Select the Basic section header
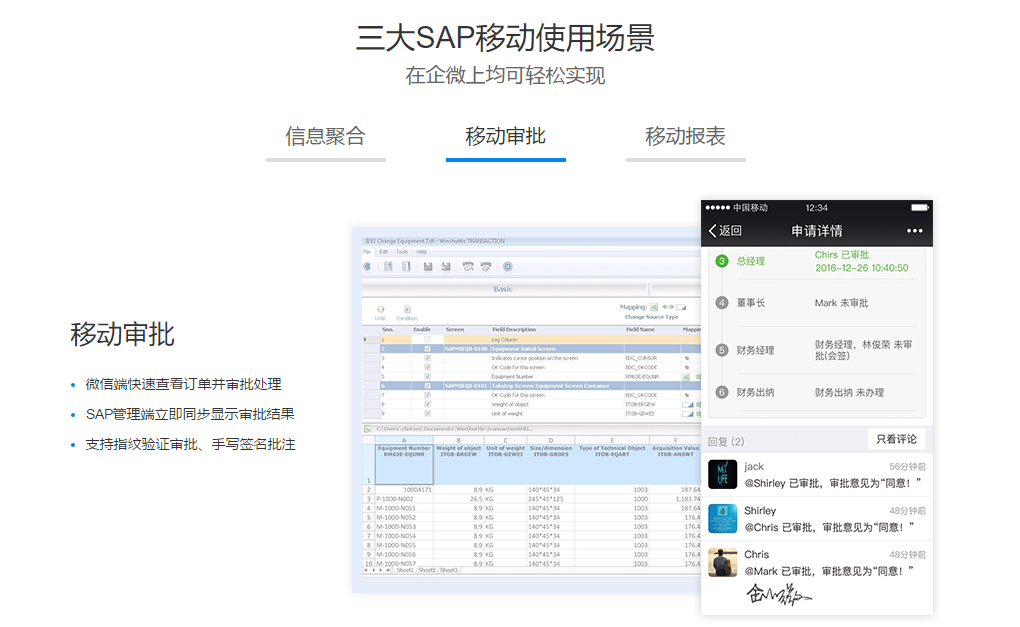 (503, 289)
